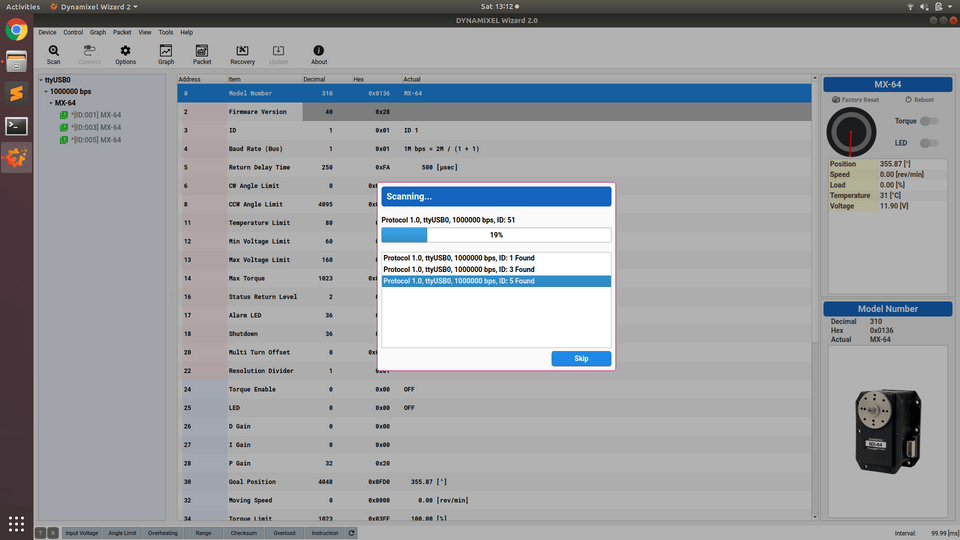The height and width of the screenshot is (540, 960).
Task: Open the clock showing Sat 13:12
Action: tap(500, 7)
